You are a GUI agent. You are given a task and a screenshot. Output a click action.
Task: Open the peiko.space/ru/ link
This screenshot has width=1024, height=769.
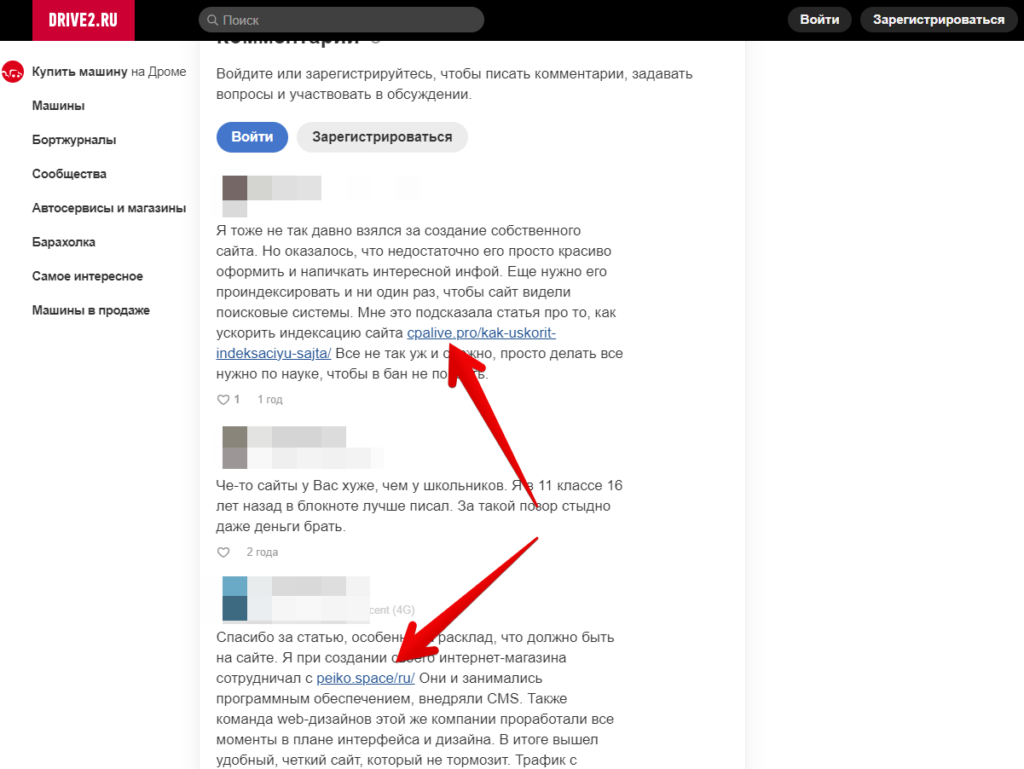pos(365,678)
